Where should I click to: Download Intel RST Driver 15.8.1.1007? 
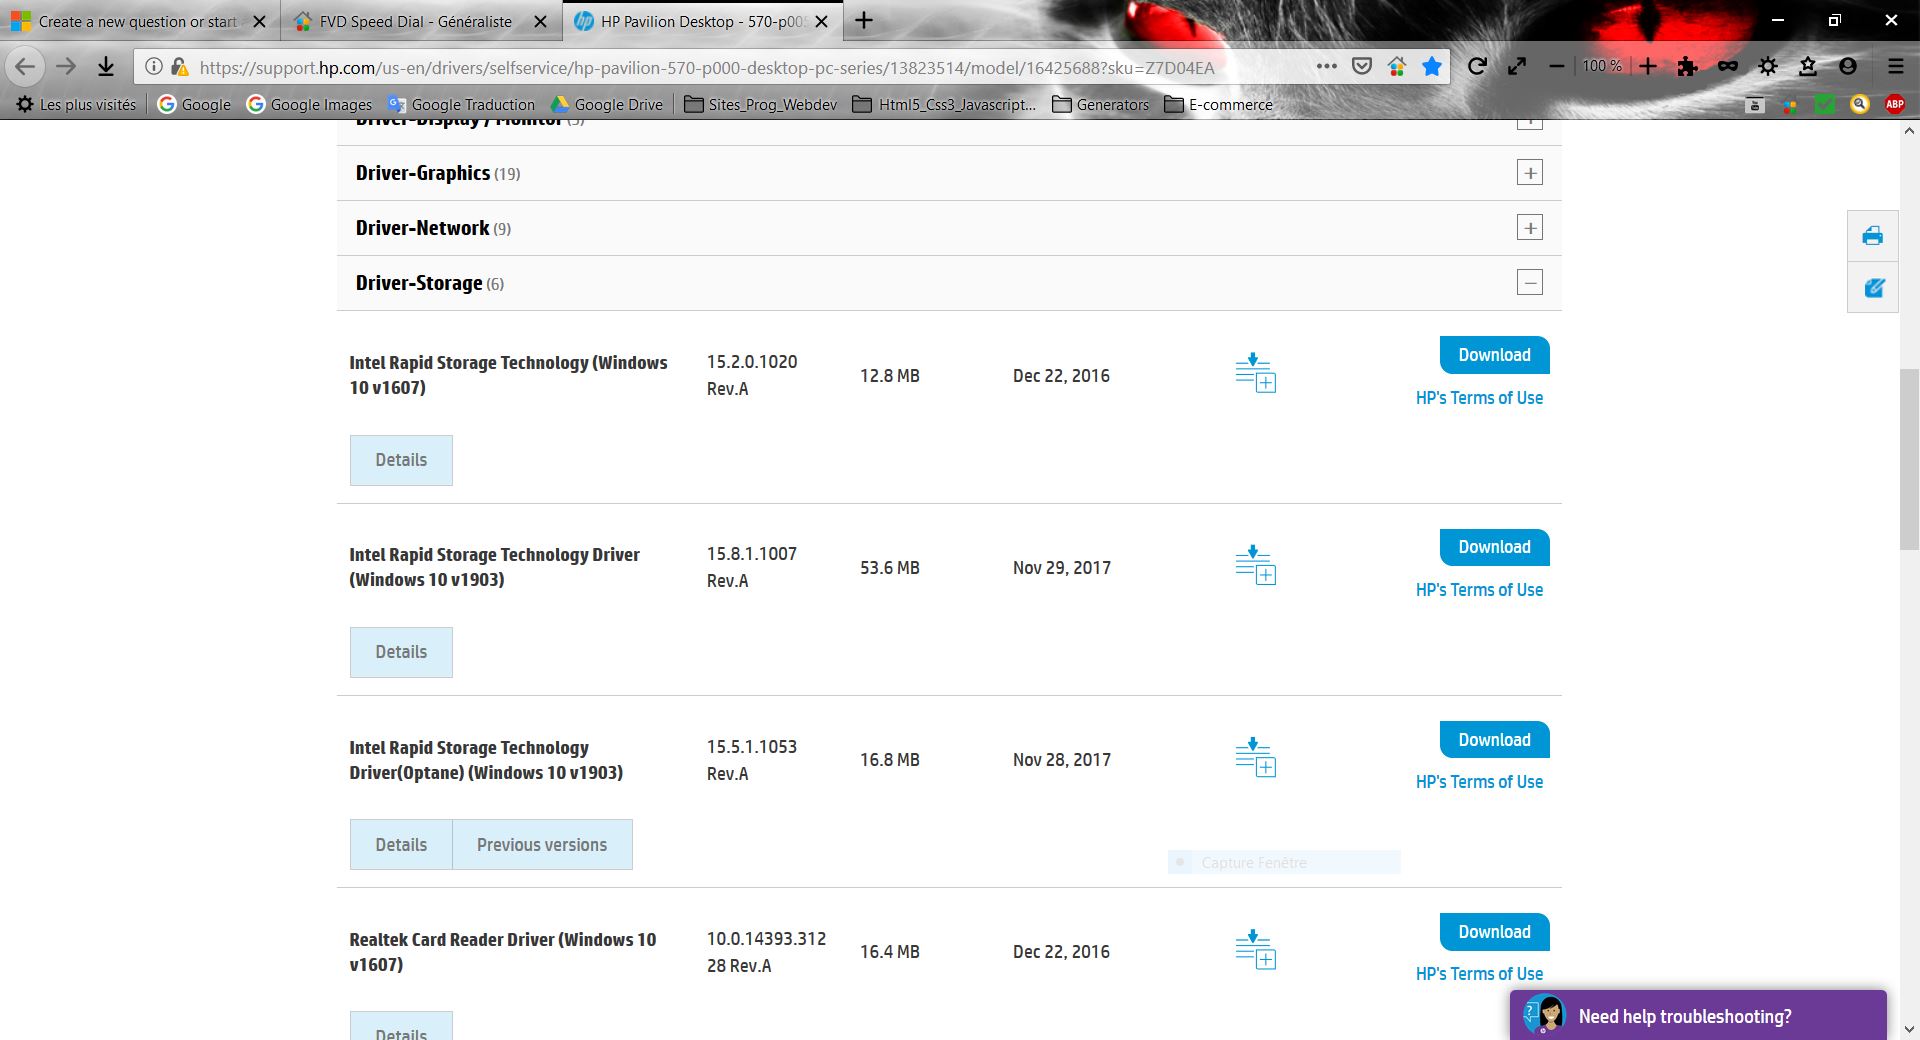(x=1494, y=547)
